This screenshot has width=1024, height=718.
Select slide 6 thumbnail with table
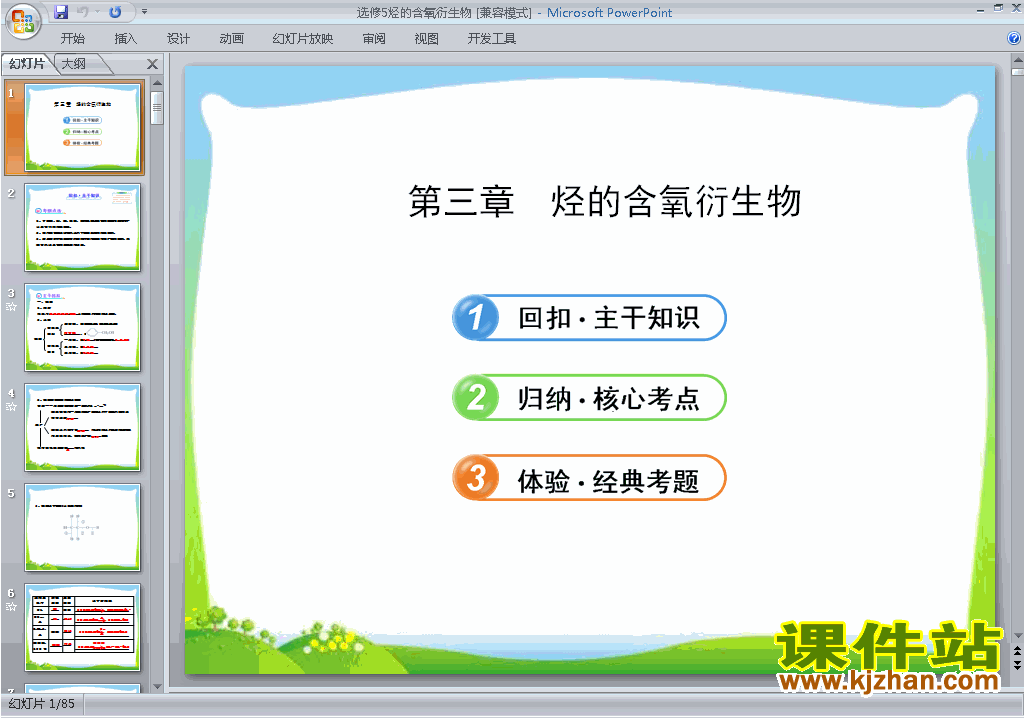click(82, 627)
